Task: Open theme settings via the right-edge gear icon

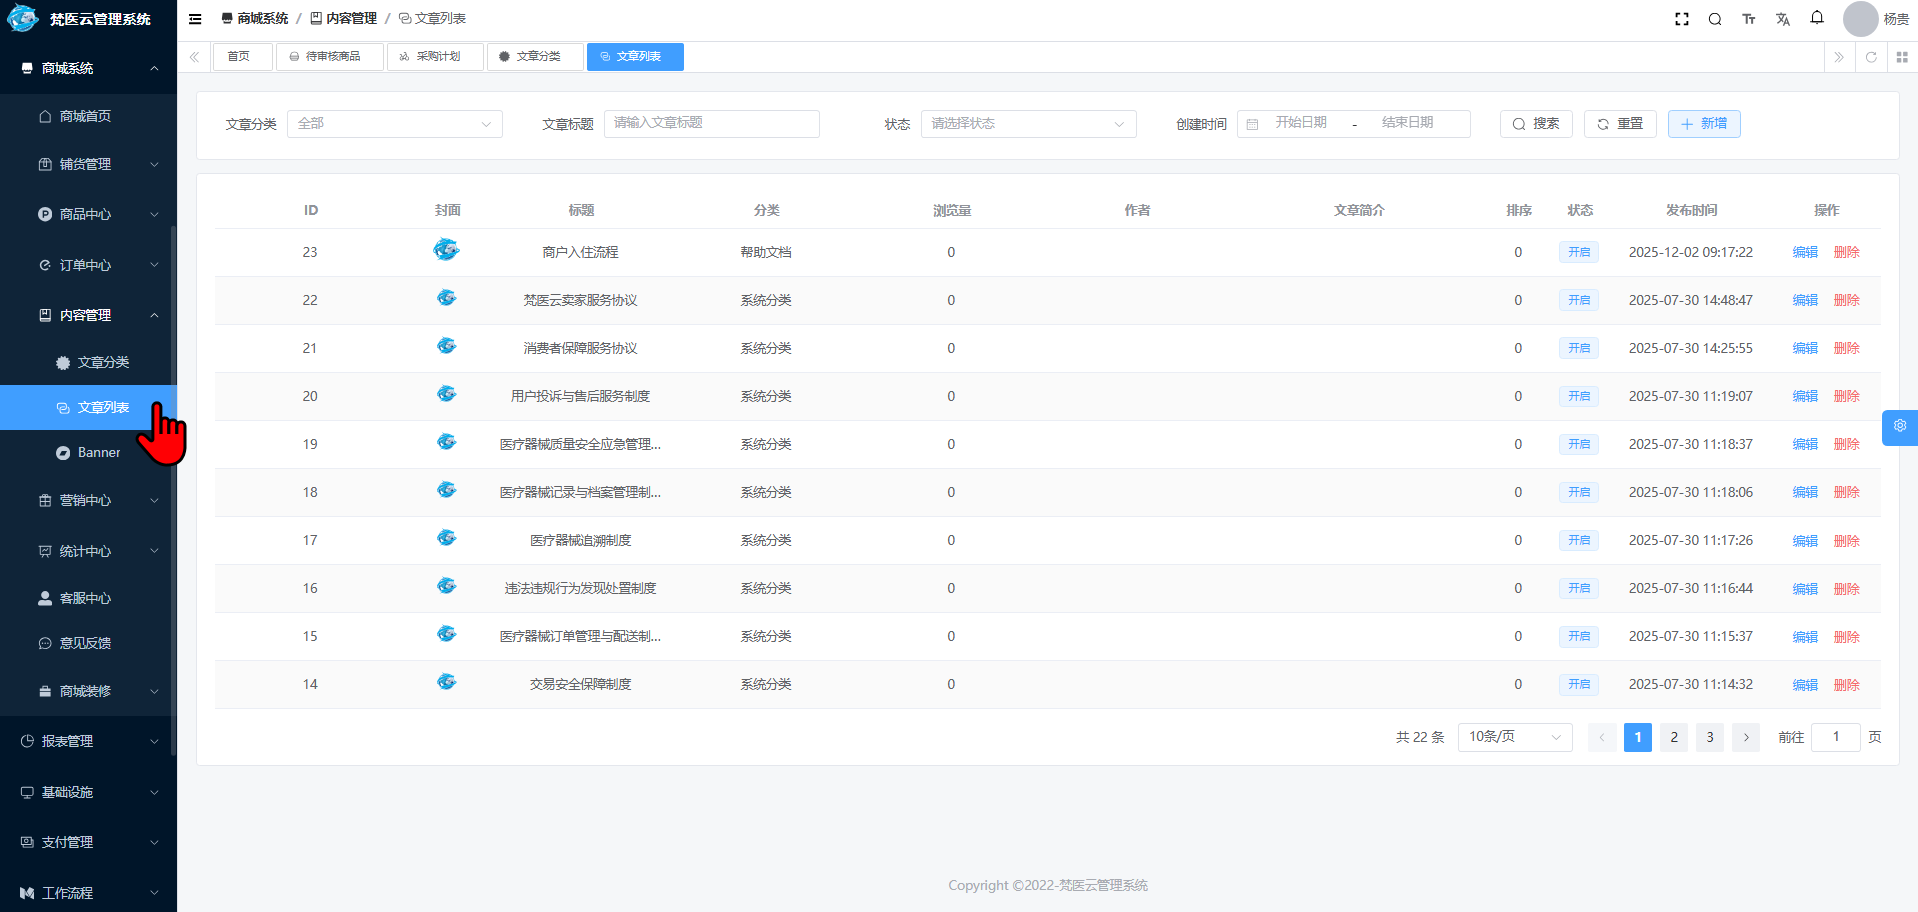Action: click(x=1899, y=427)
